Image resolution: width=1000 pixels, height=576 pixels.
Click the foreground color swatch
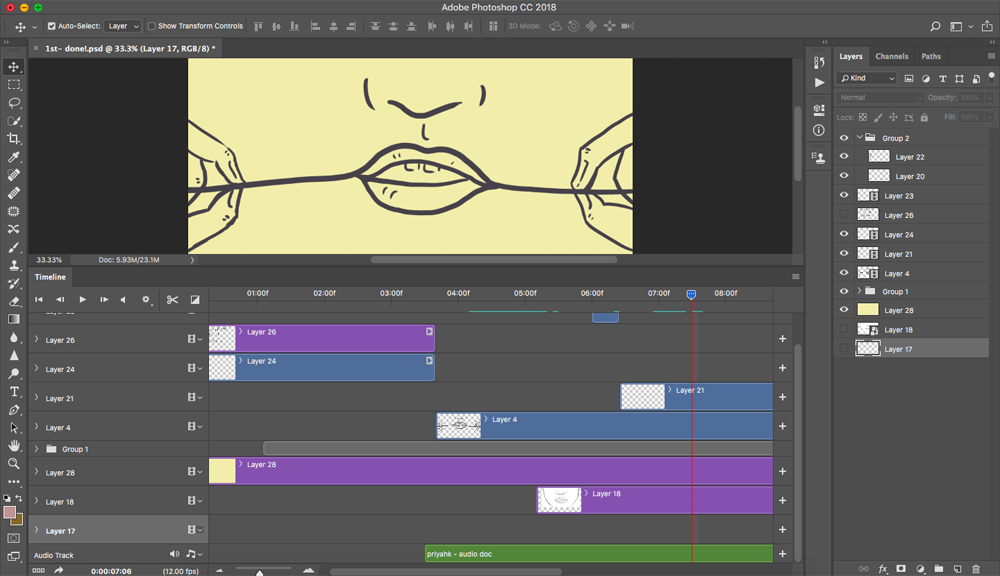(10, 512)
